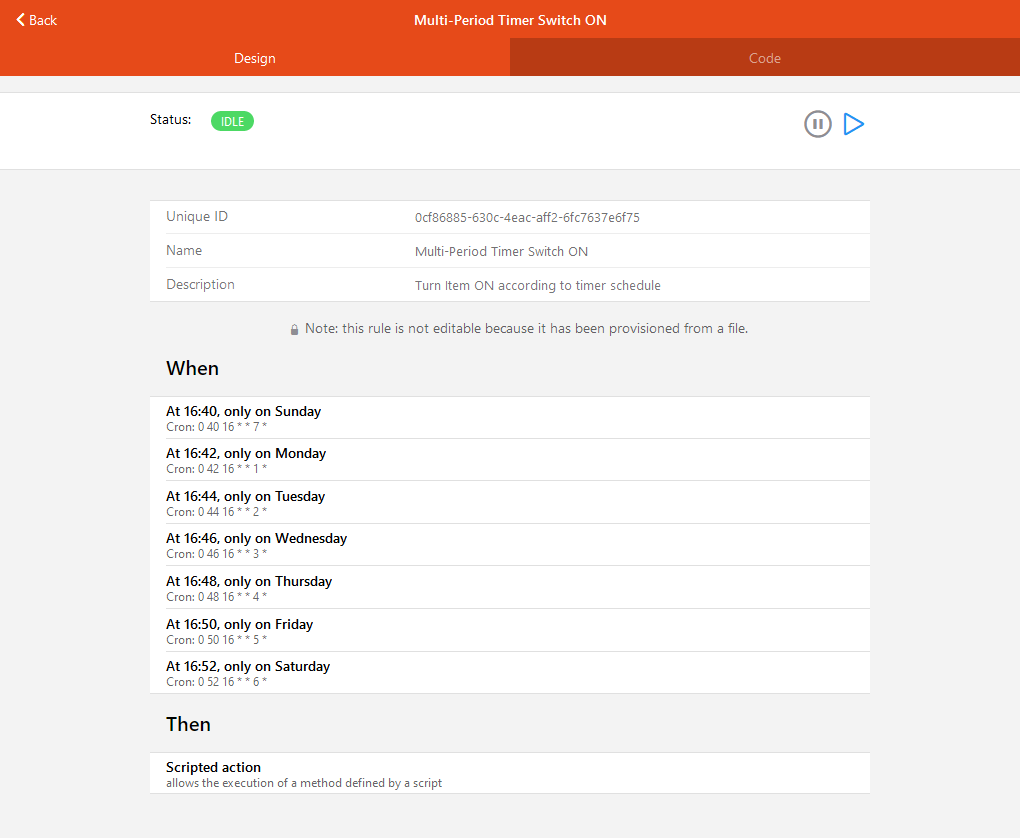Click the Unique ID value

(x=527, y=217)
